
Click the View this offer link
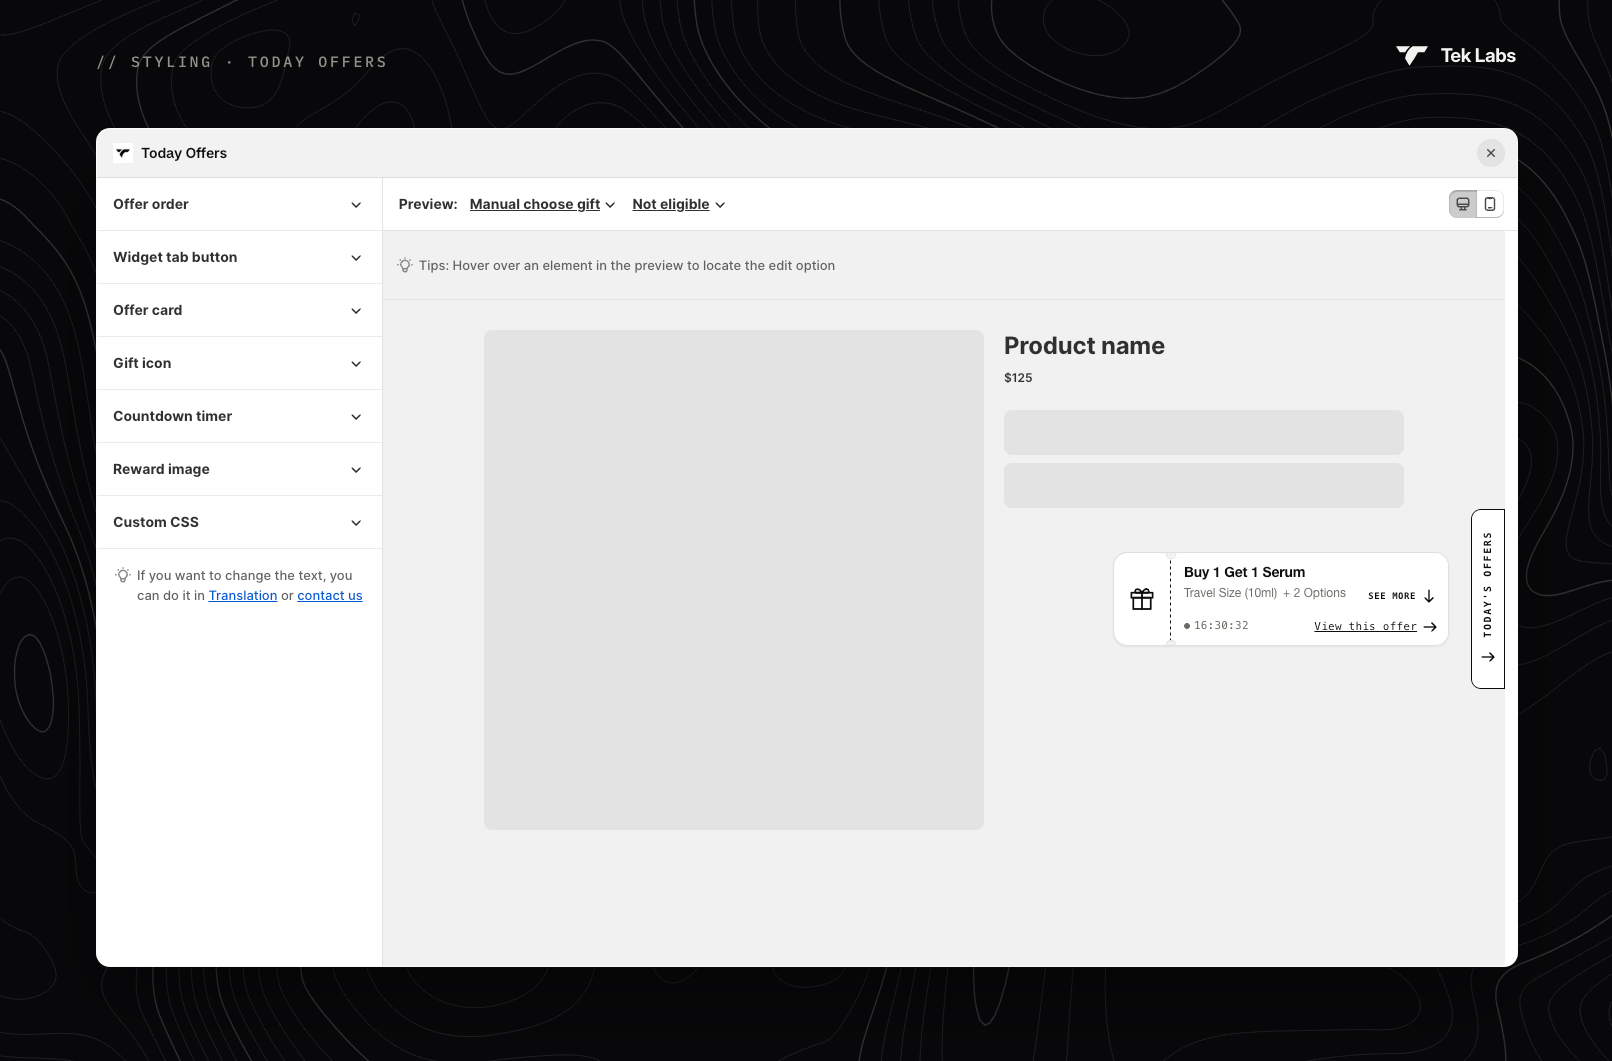1365,626
